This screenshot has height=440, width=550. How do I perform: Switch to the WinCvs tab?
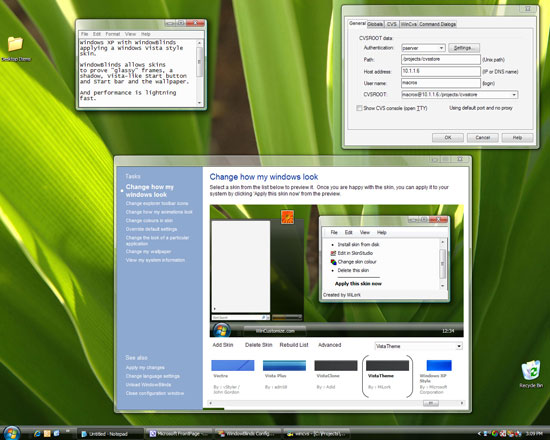coord(408,24)
